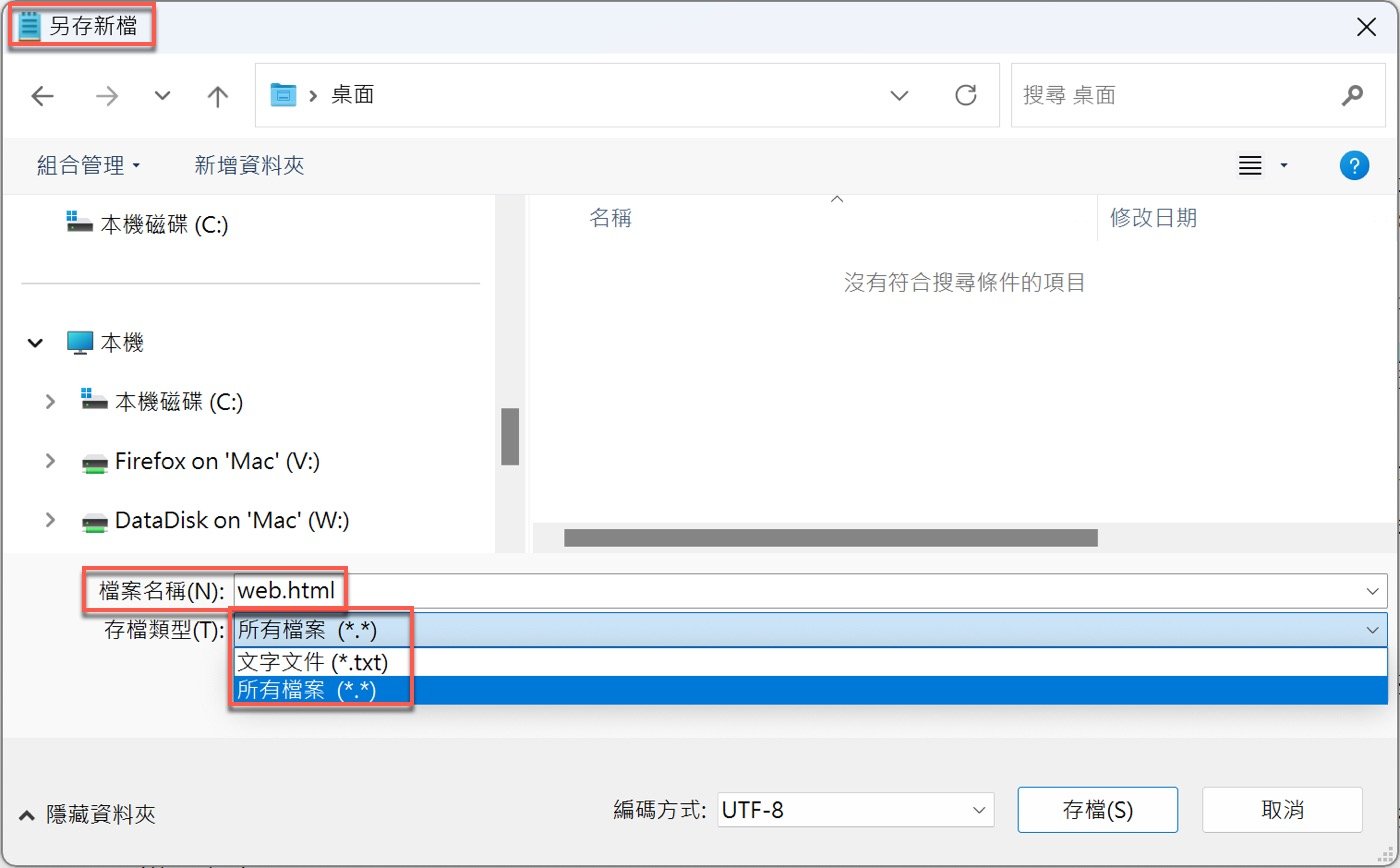The height and width of the screenshot is (868, 1400).
Task: Click navigation pane vertical scrollbar thumb
Action: click(510, 437)
